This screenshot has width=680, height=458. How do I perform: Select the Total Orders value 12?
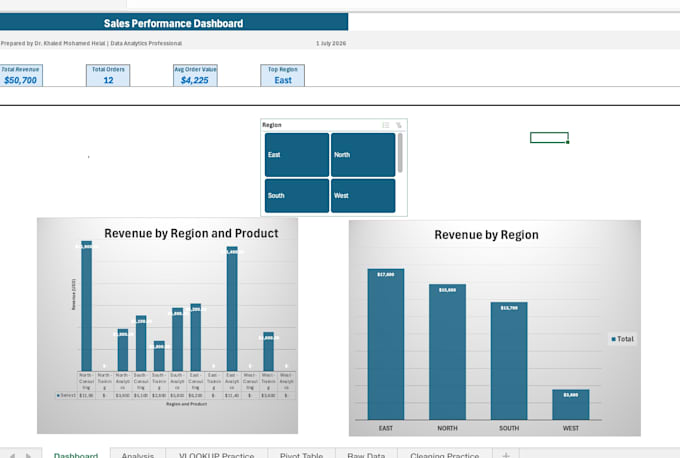click(108, 80)
